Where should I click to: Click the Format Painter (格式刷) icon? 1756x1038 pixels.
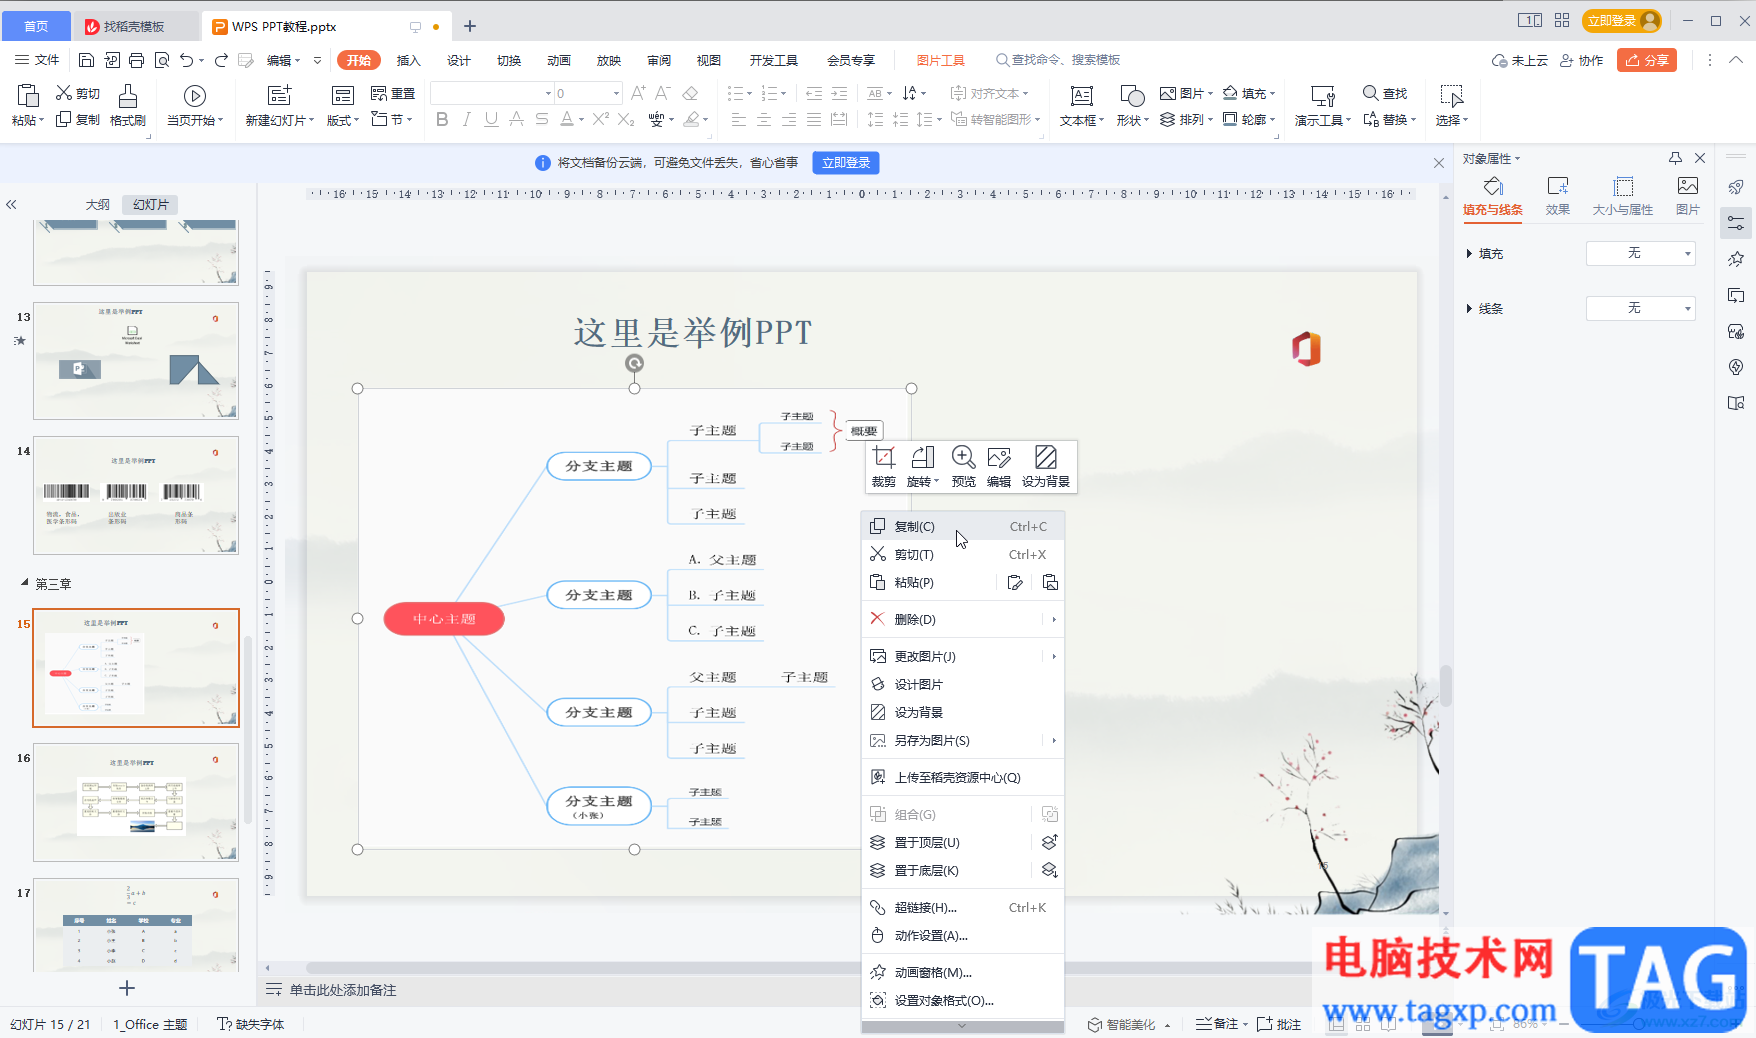pyautogui.click(x=128, y=96)
